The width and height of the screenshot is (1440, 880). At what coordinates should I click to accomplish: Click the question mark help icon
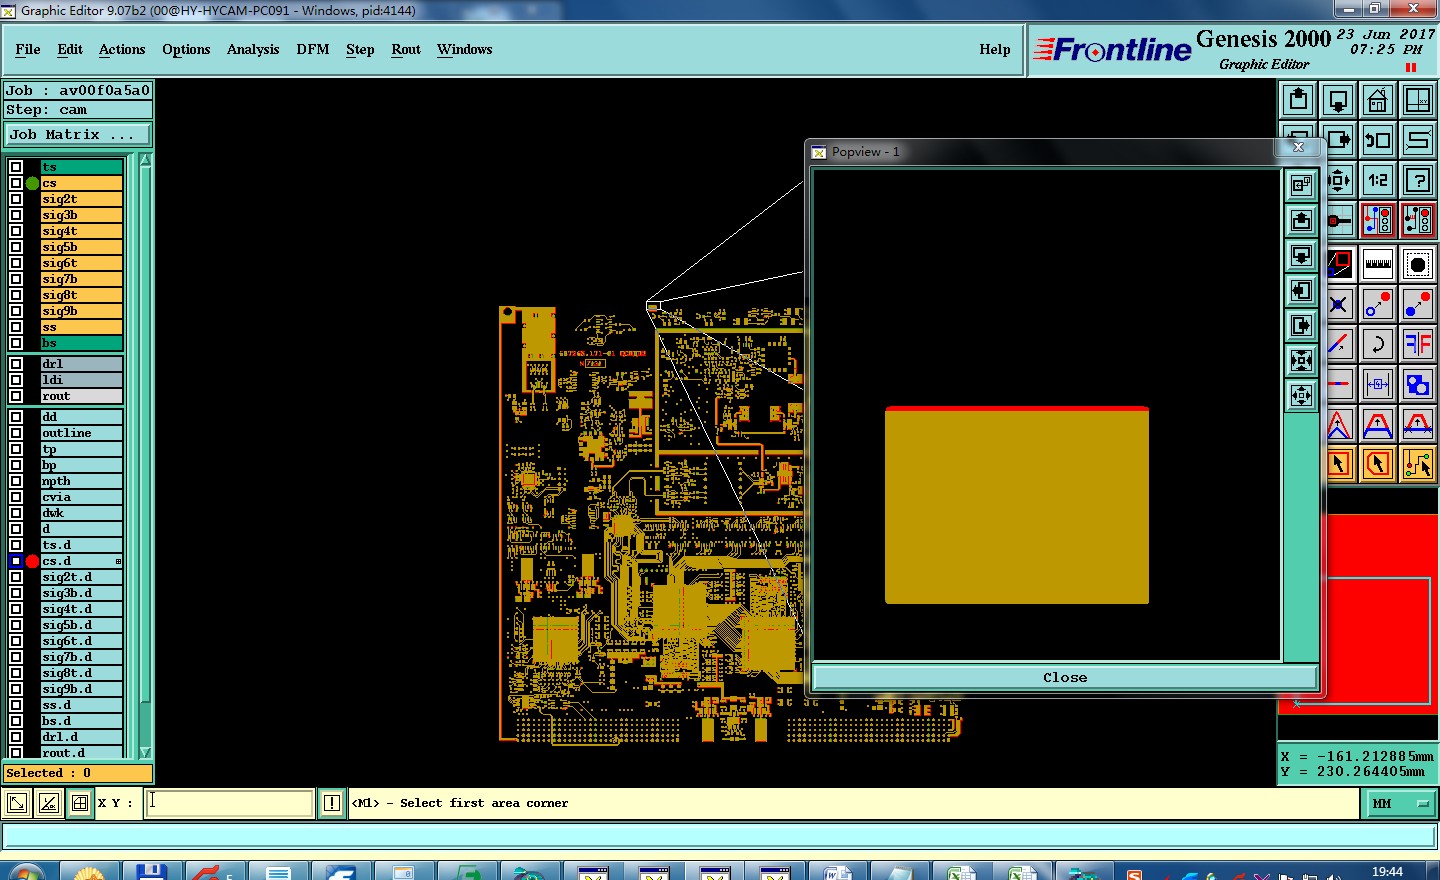[x=1418, y=180]
